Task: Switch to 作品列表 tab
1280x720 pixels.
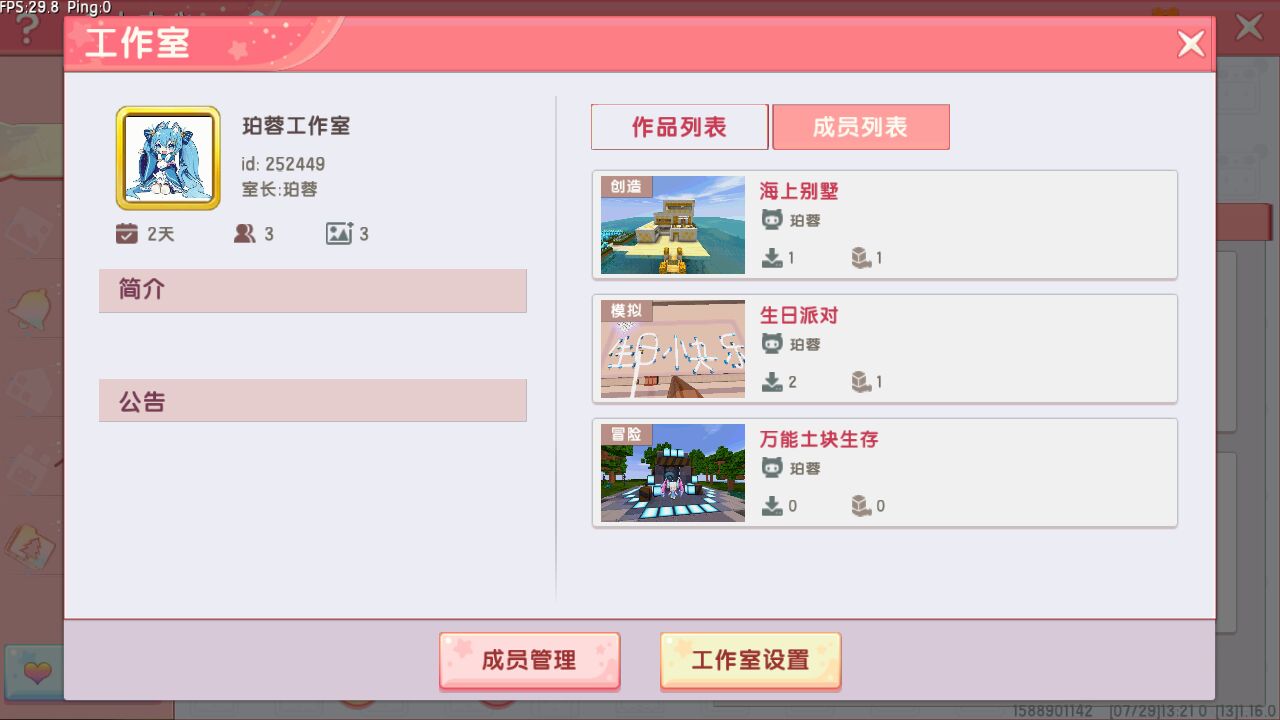Action: point(679,127)
